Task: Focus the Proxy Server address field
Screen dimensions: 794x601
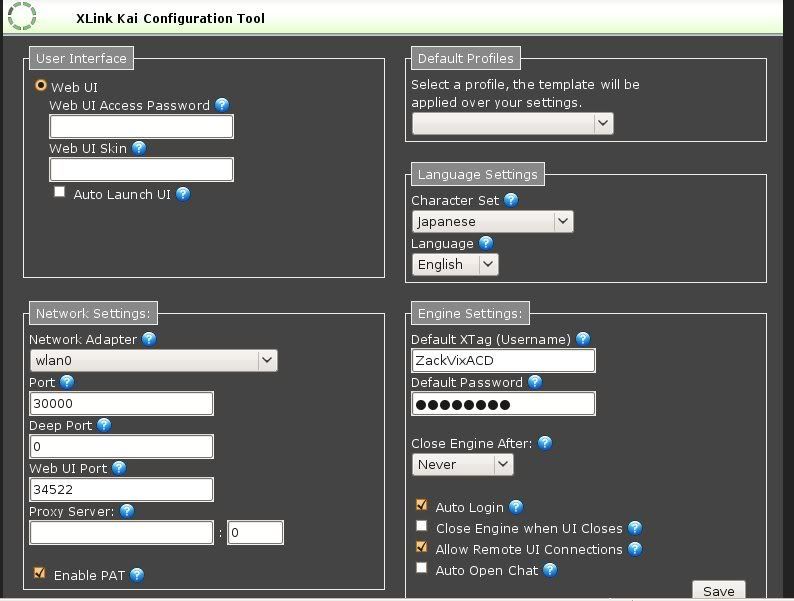Action: [122, 533]
